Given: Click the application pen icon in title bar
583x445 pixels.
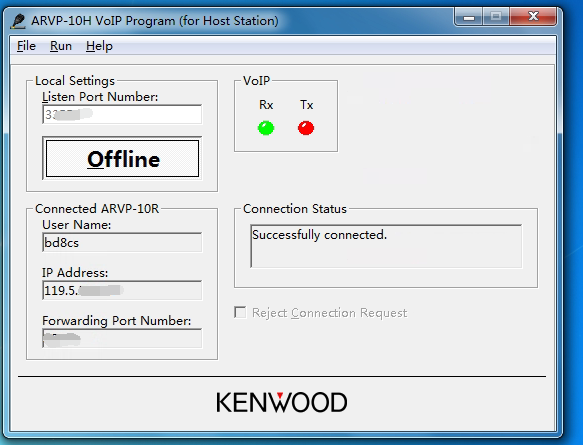Looking at the screenshot, I should click(x=17, y=21).
